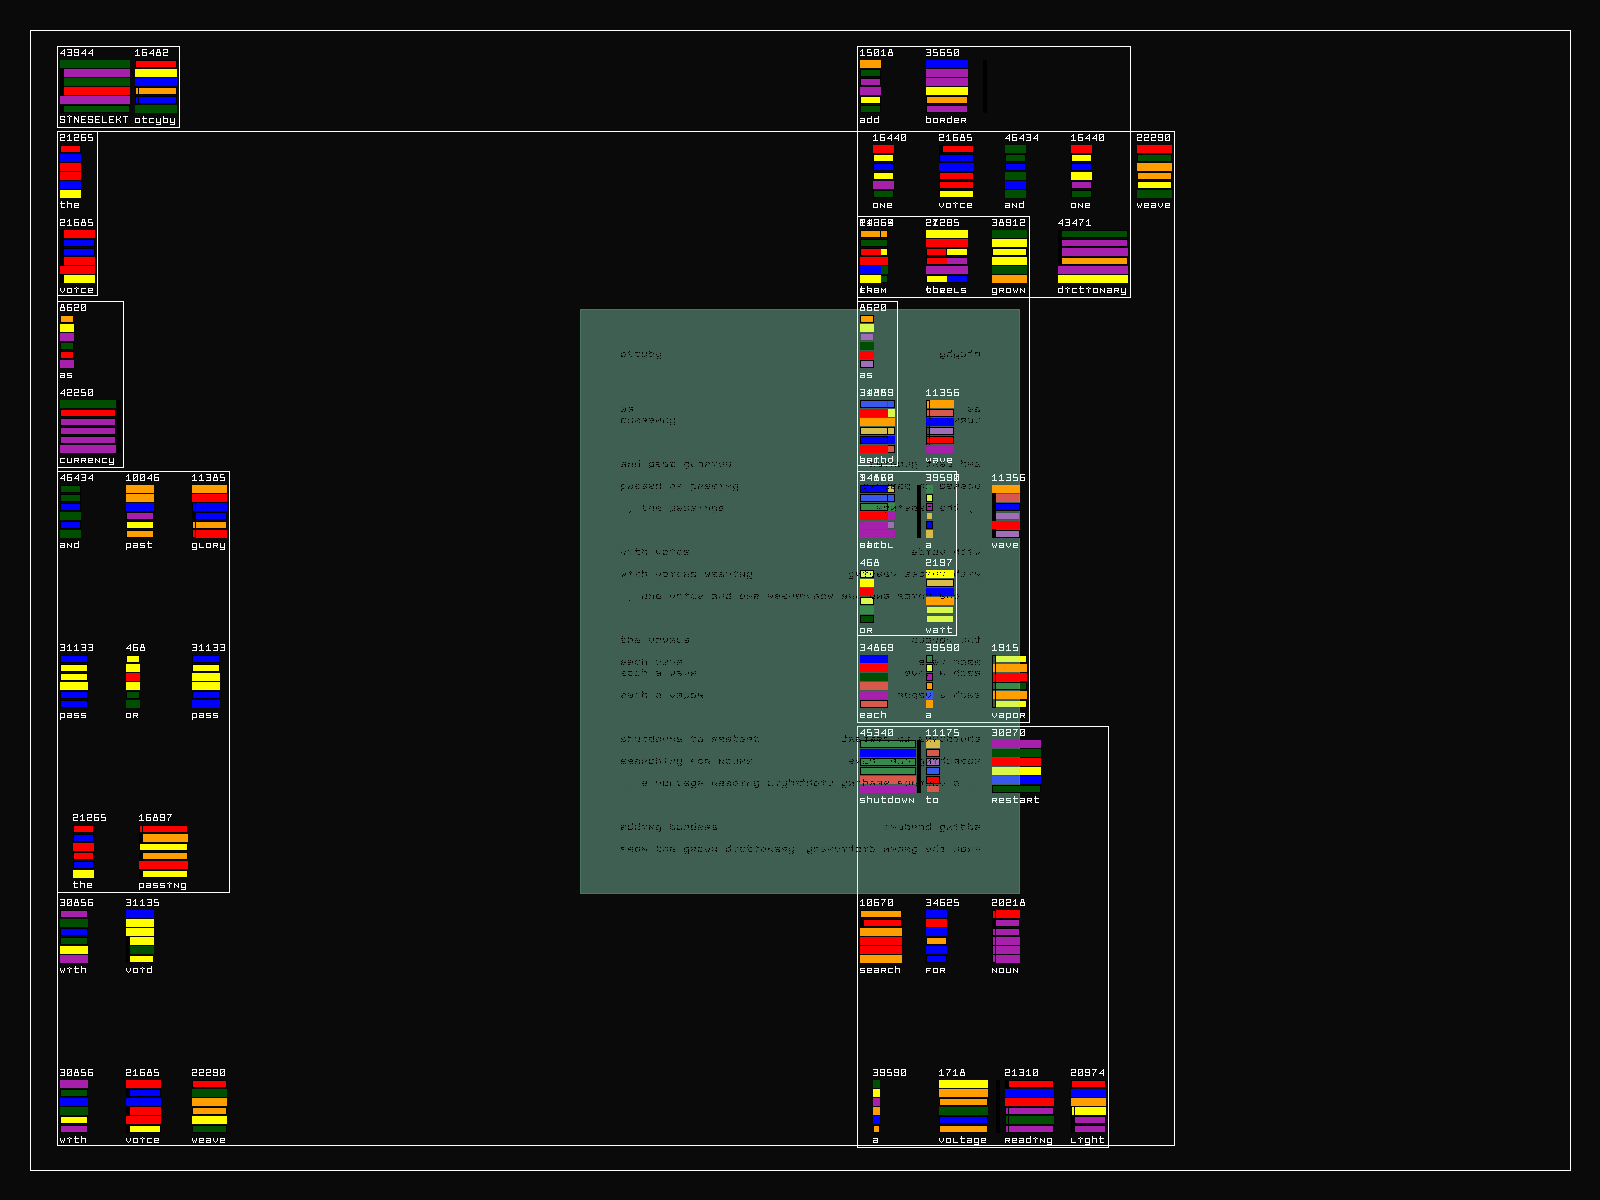Click the "SINESELEKT" bar stack

pyautogui.click(x=95, y=86)
